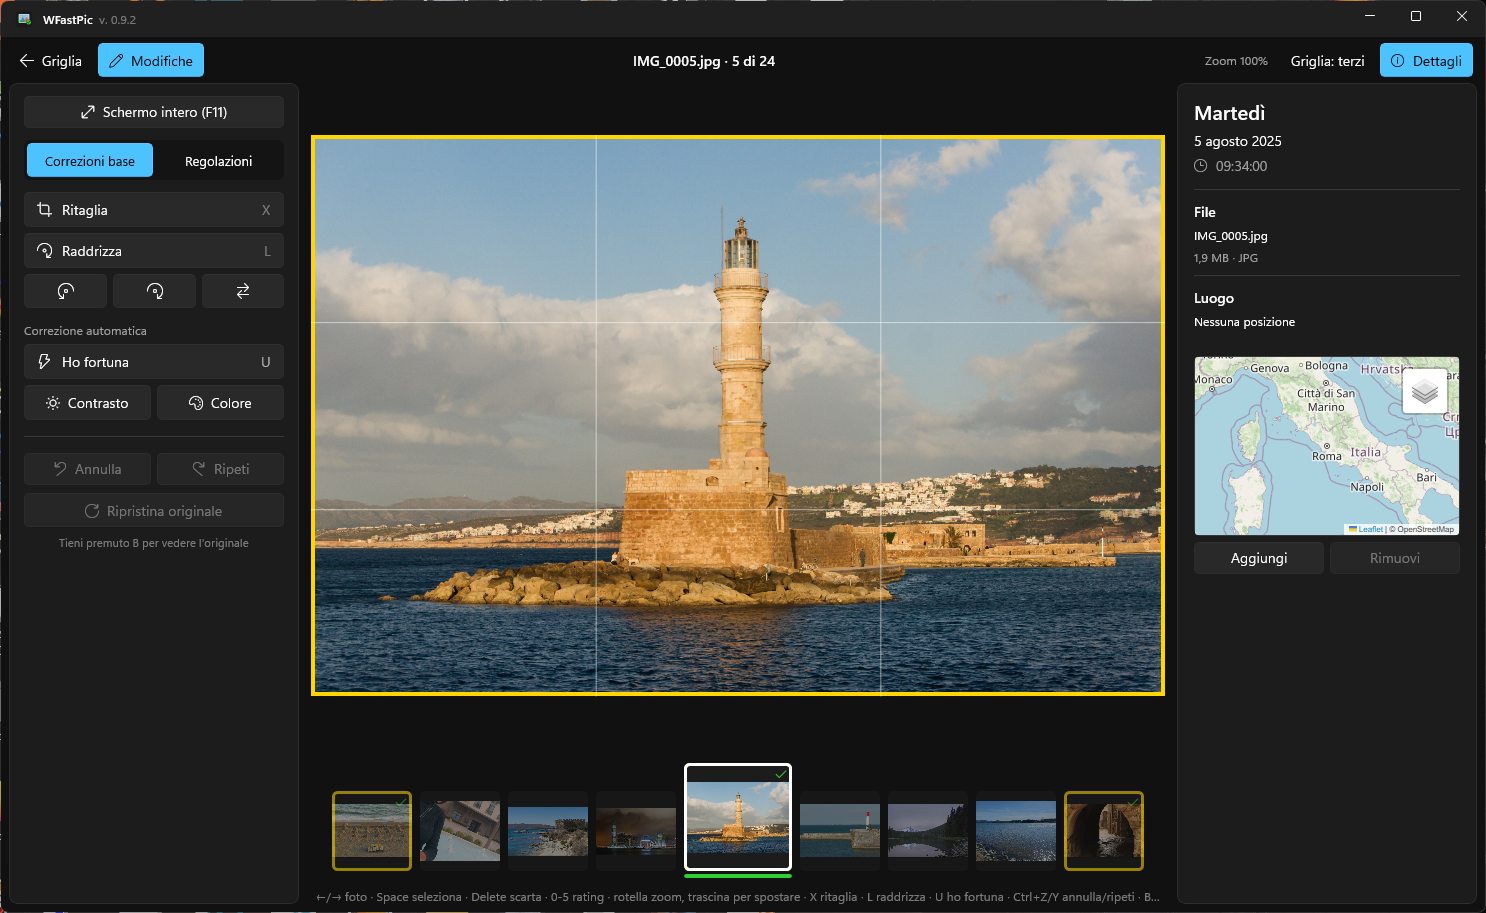Close the WFastPic window
Screen dimensions: 1486x913
[x=1462, y=16]
